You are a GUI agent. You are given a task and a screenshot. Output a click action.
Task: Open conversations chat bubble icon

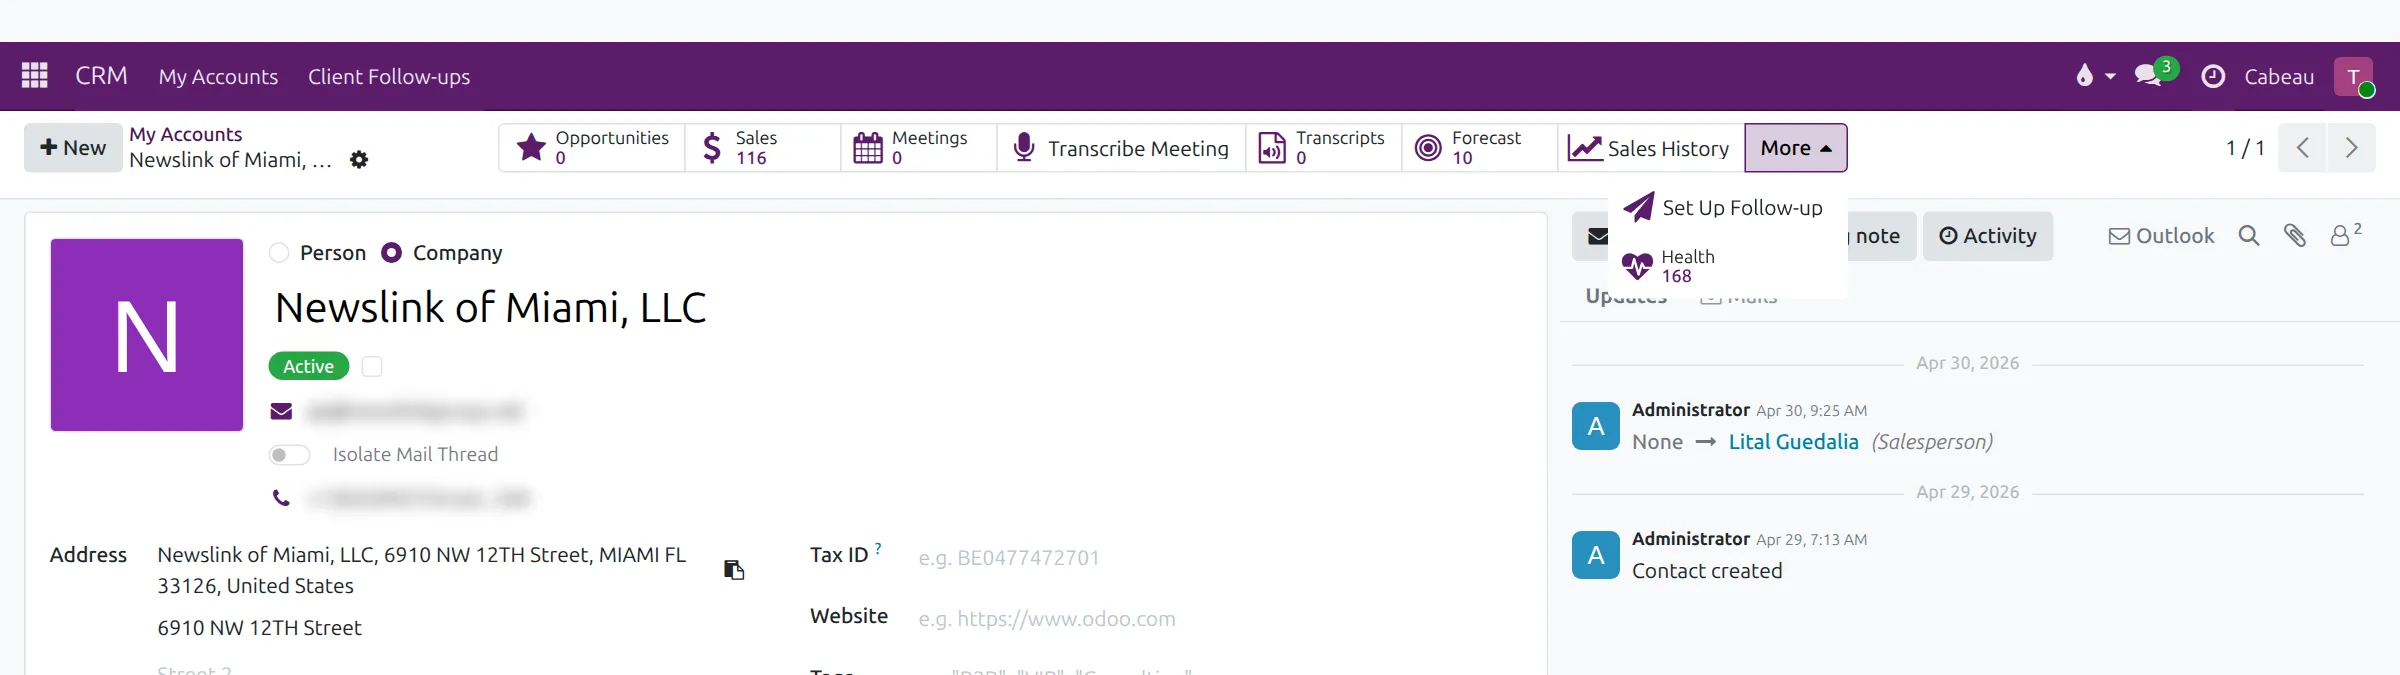[2148, 76]
